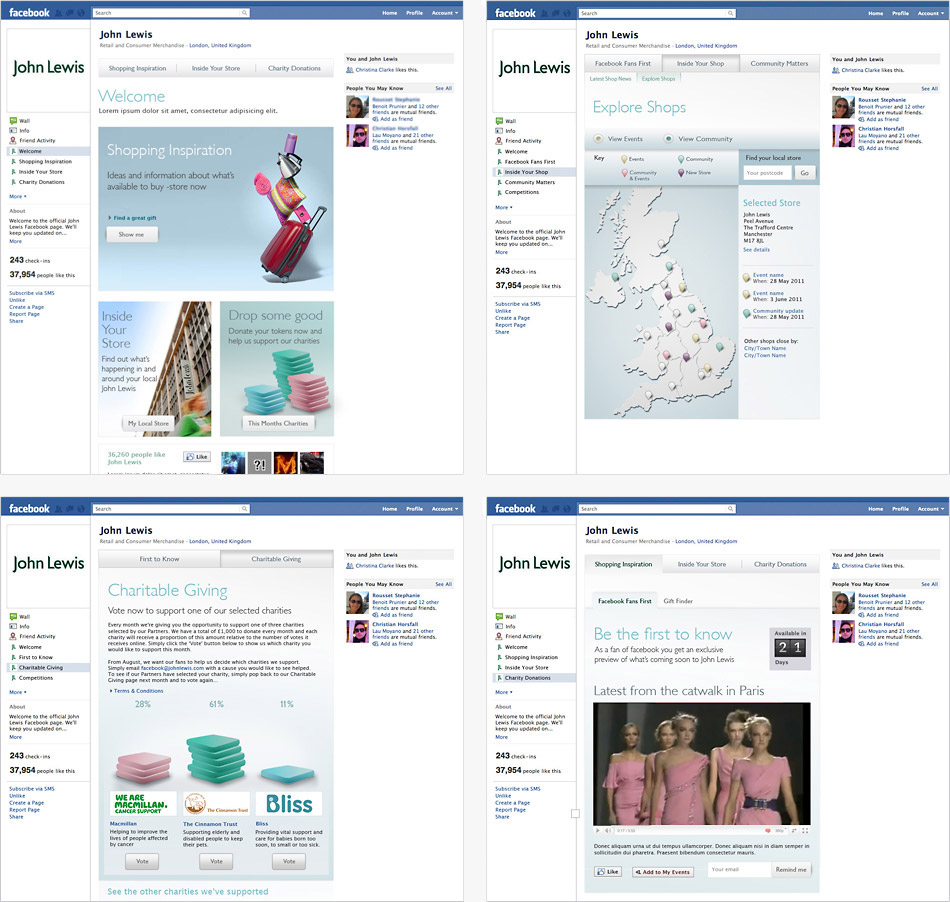The image size is (950, 902).
Task: Click the Your email field
Action: tap(739, 870)
